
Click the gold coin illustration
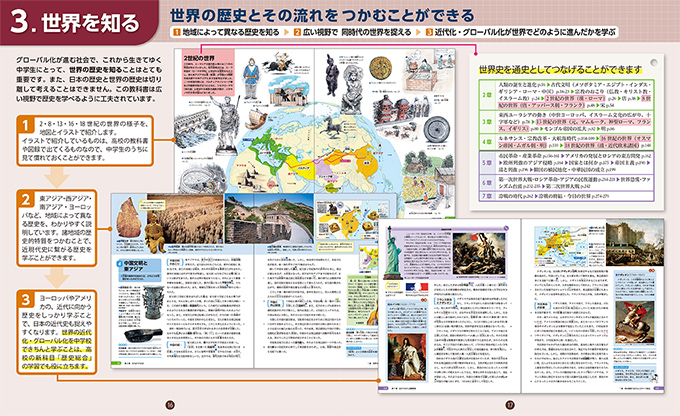pos(380,68)
